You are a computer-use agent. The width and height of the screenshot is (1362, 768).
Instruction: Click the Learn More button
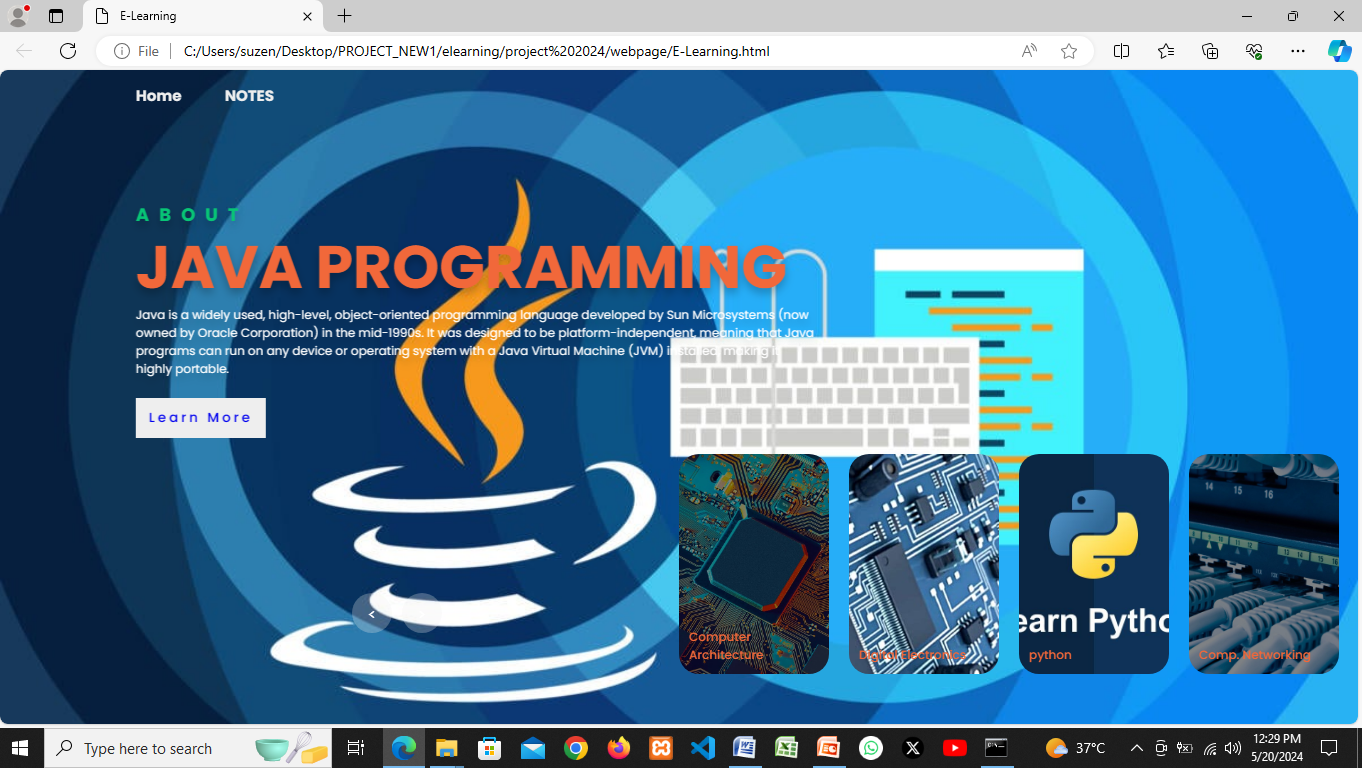coord(200,417)
